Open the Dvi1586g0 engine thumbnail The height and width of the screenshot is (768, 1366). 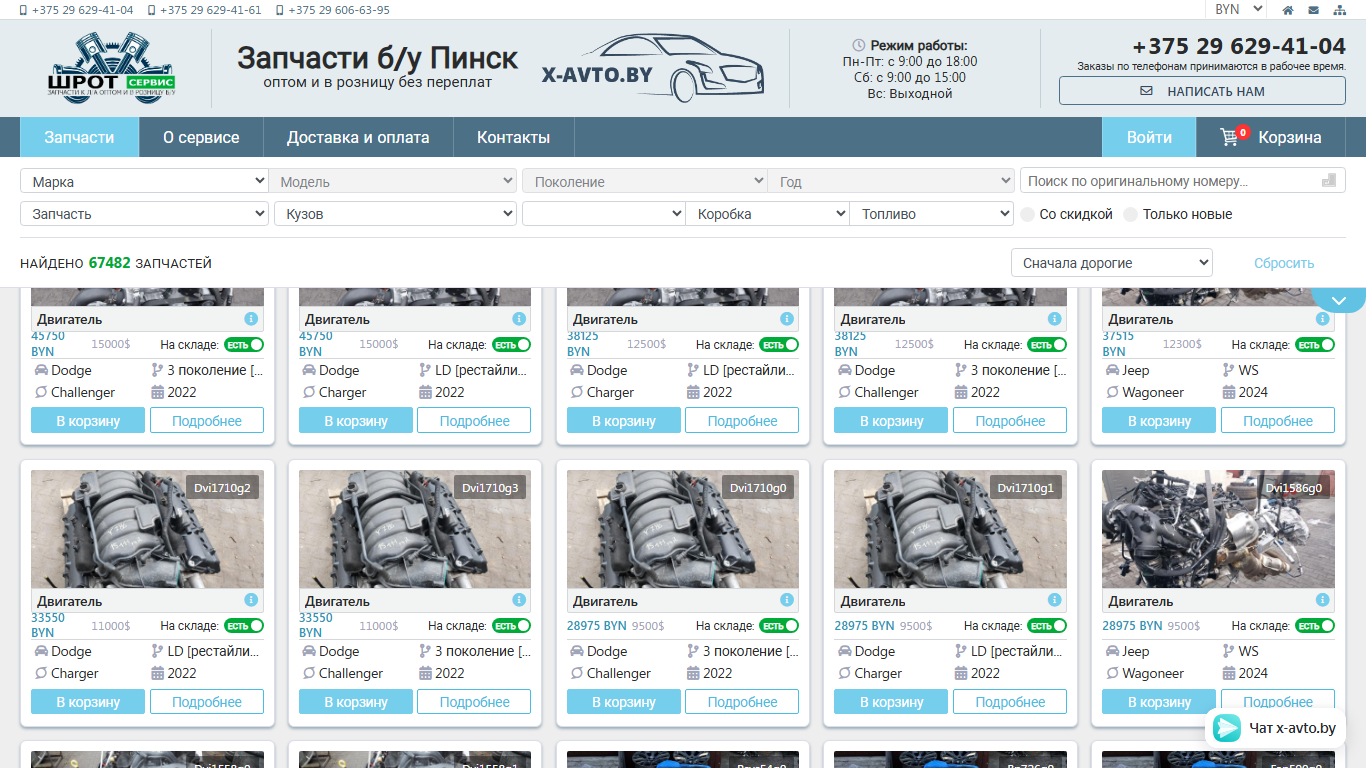[x=1218, y=530]
